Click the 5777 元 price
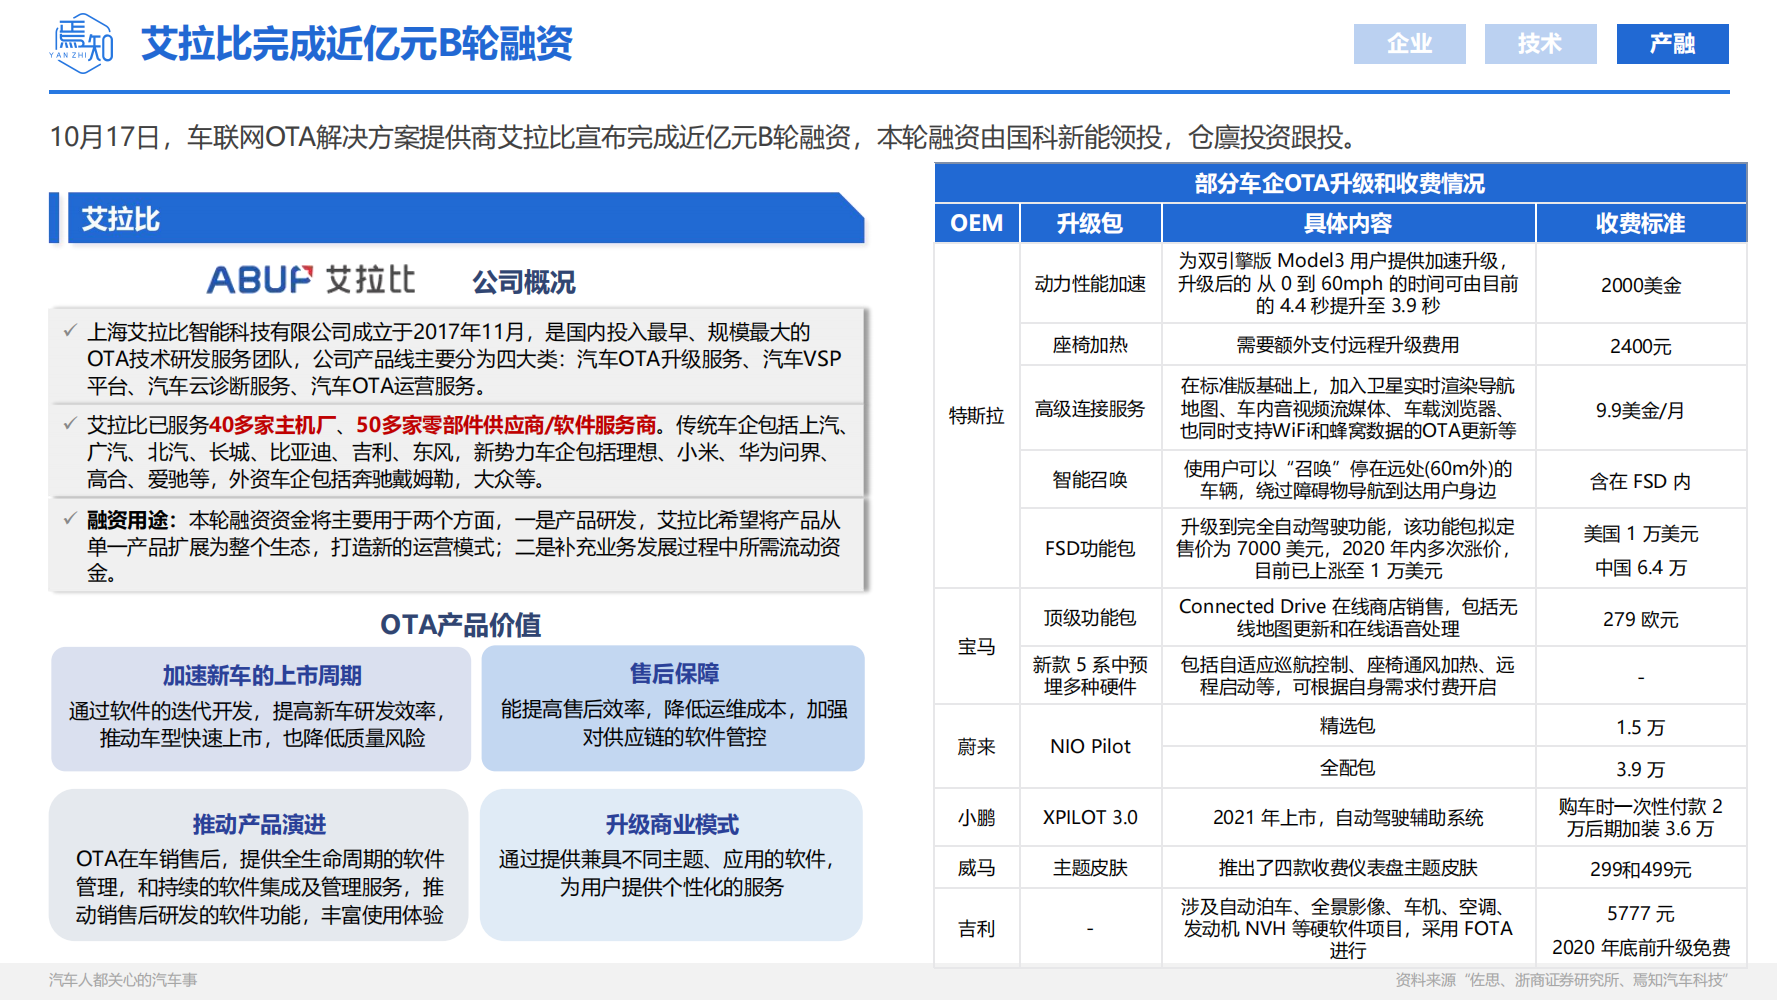Image resolution: width=1778 pixels, height=1000 pixels. (1641, 914)
